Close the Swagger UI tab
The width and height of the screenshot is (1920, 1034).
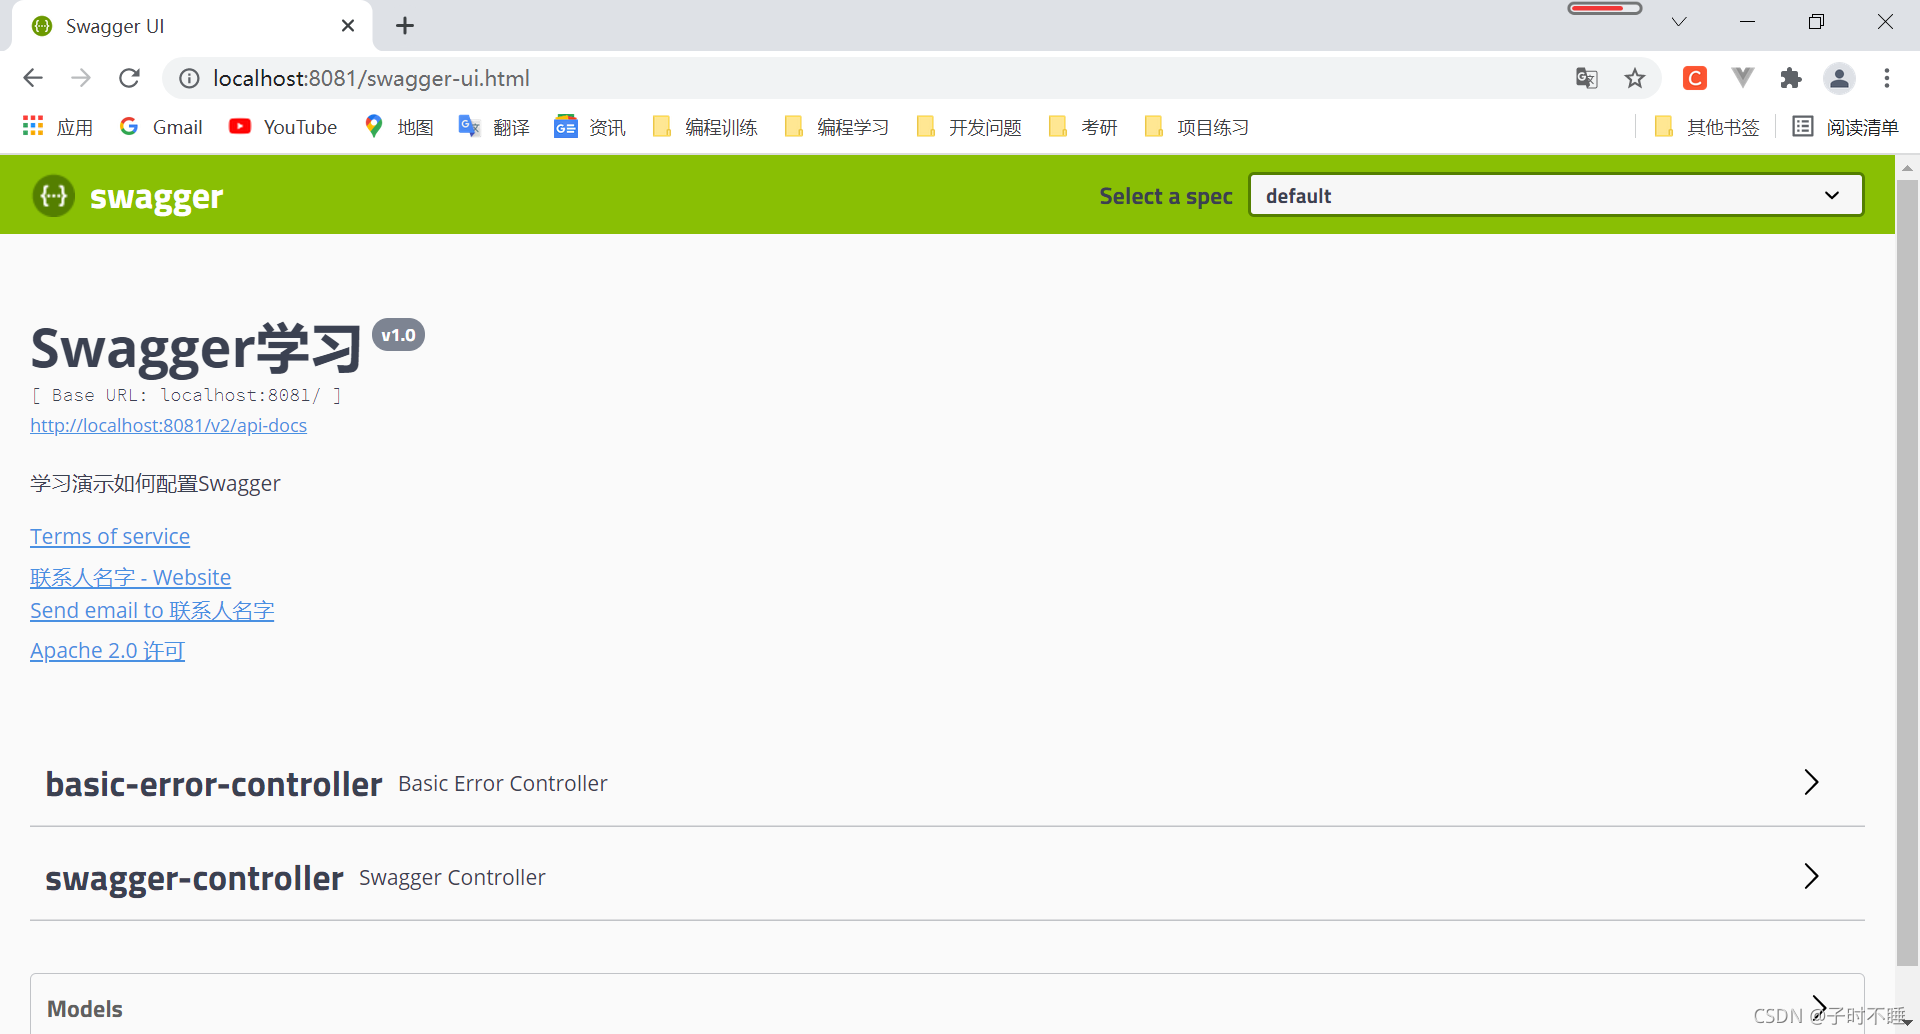(x=348, y=26)
